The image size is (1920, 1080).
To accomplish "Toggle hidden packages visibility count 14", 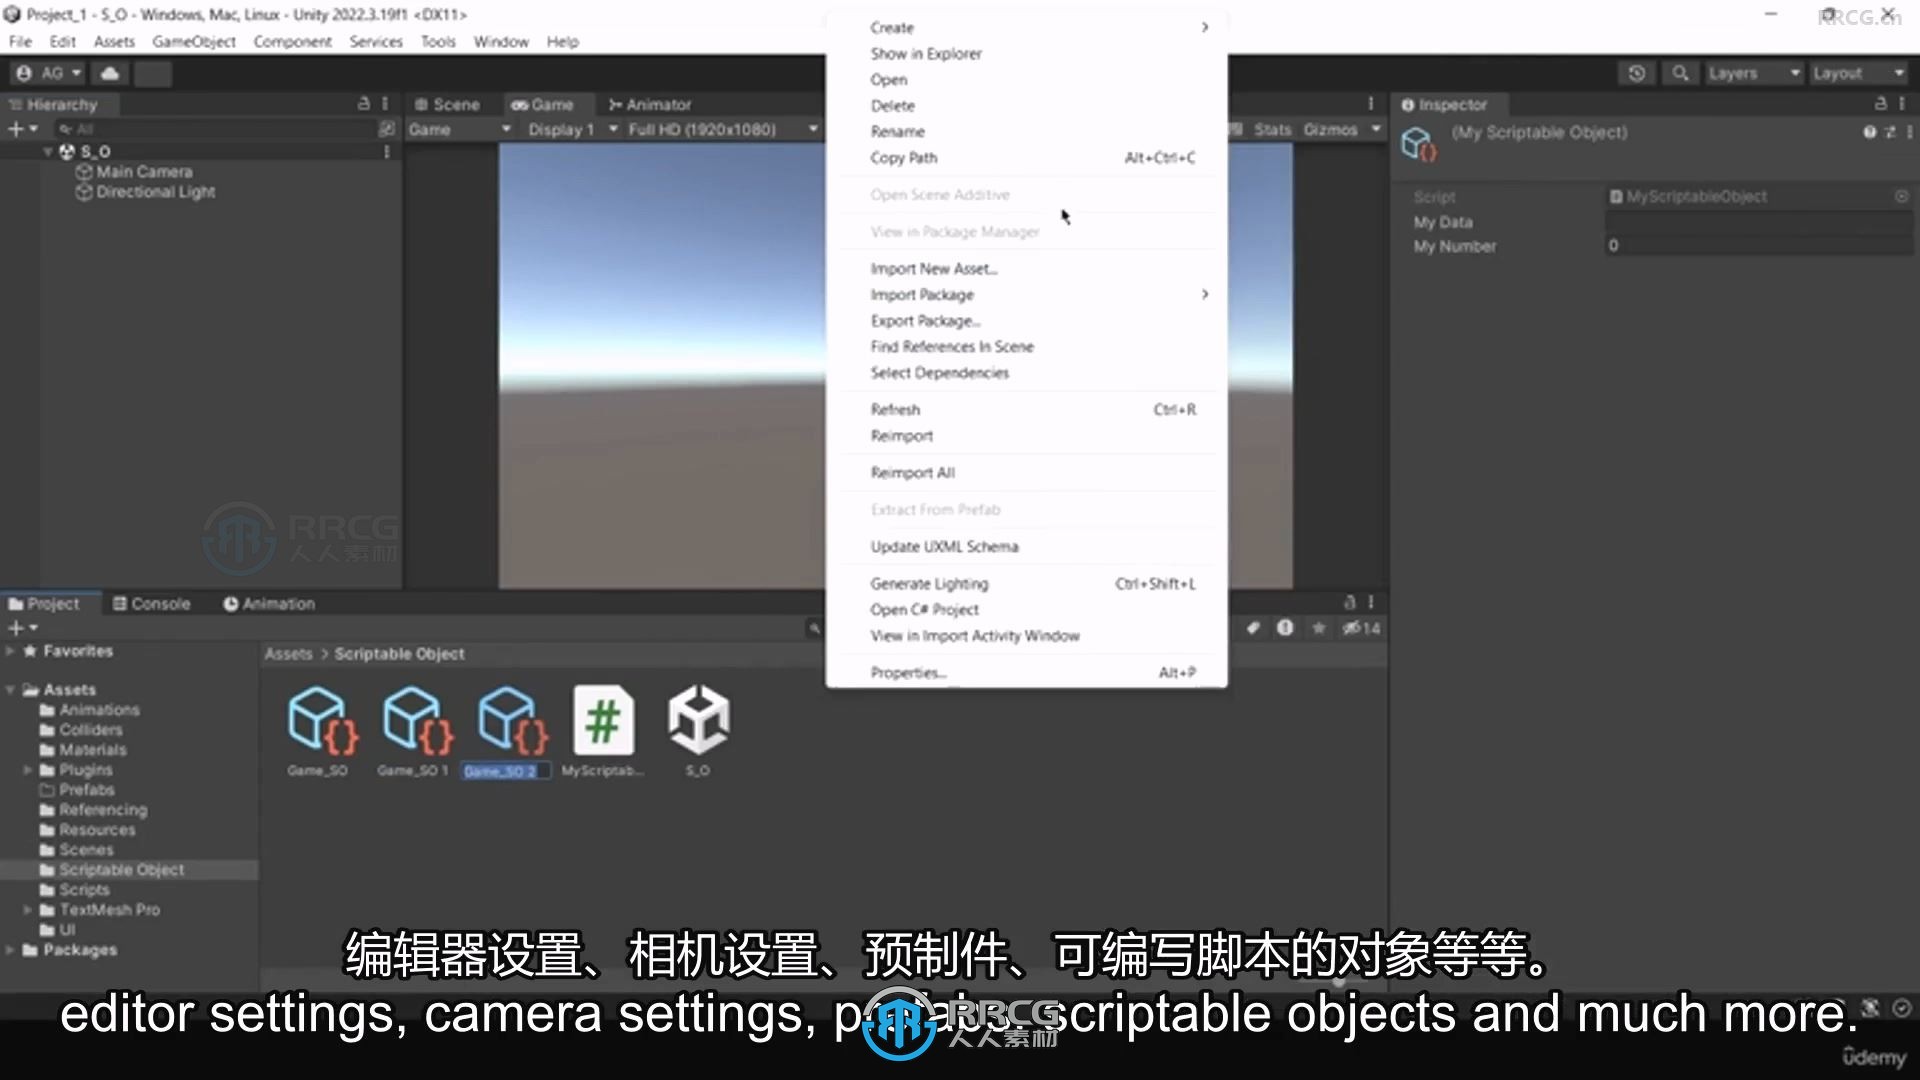I will 1361,628.
